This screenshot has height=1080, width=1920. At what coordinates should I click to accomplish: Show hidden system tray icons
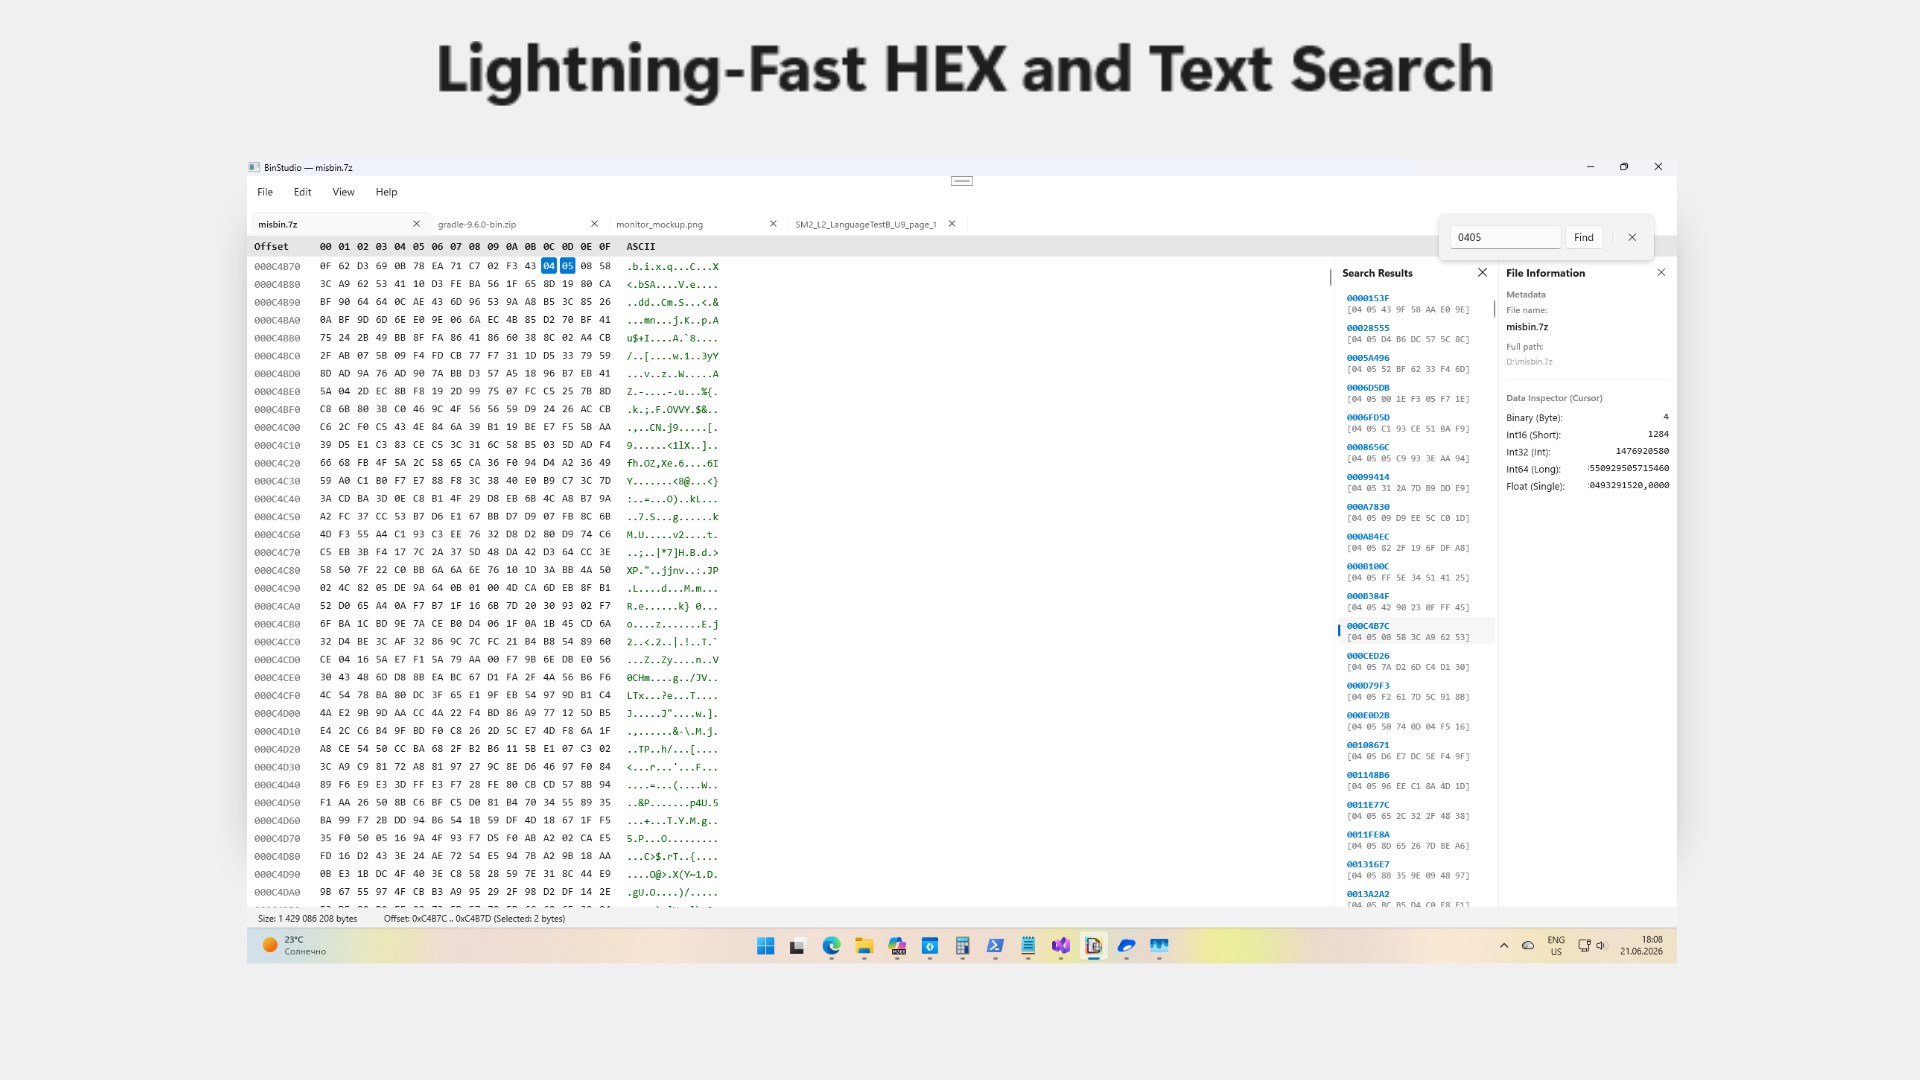click(x=1504, y=946)
